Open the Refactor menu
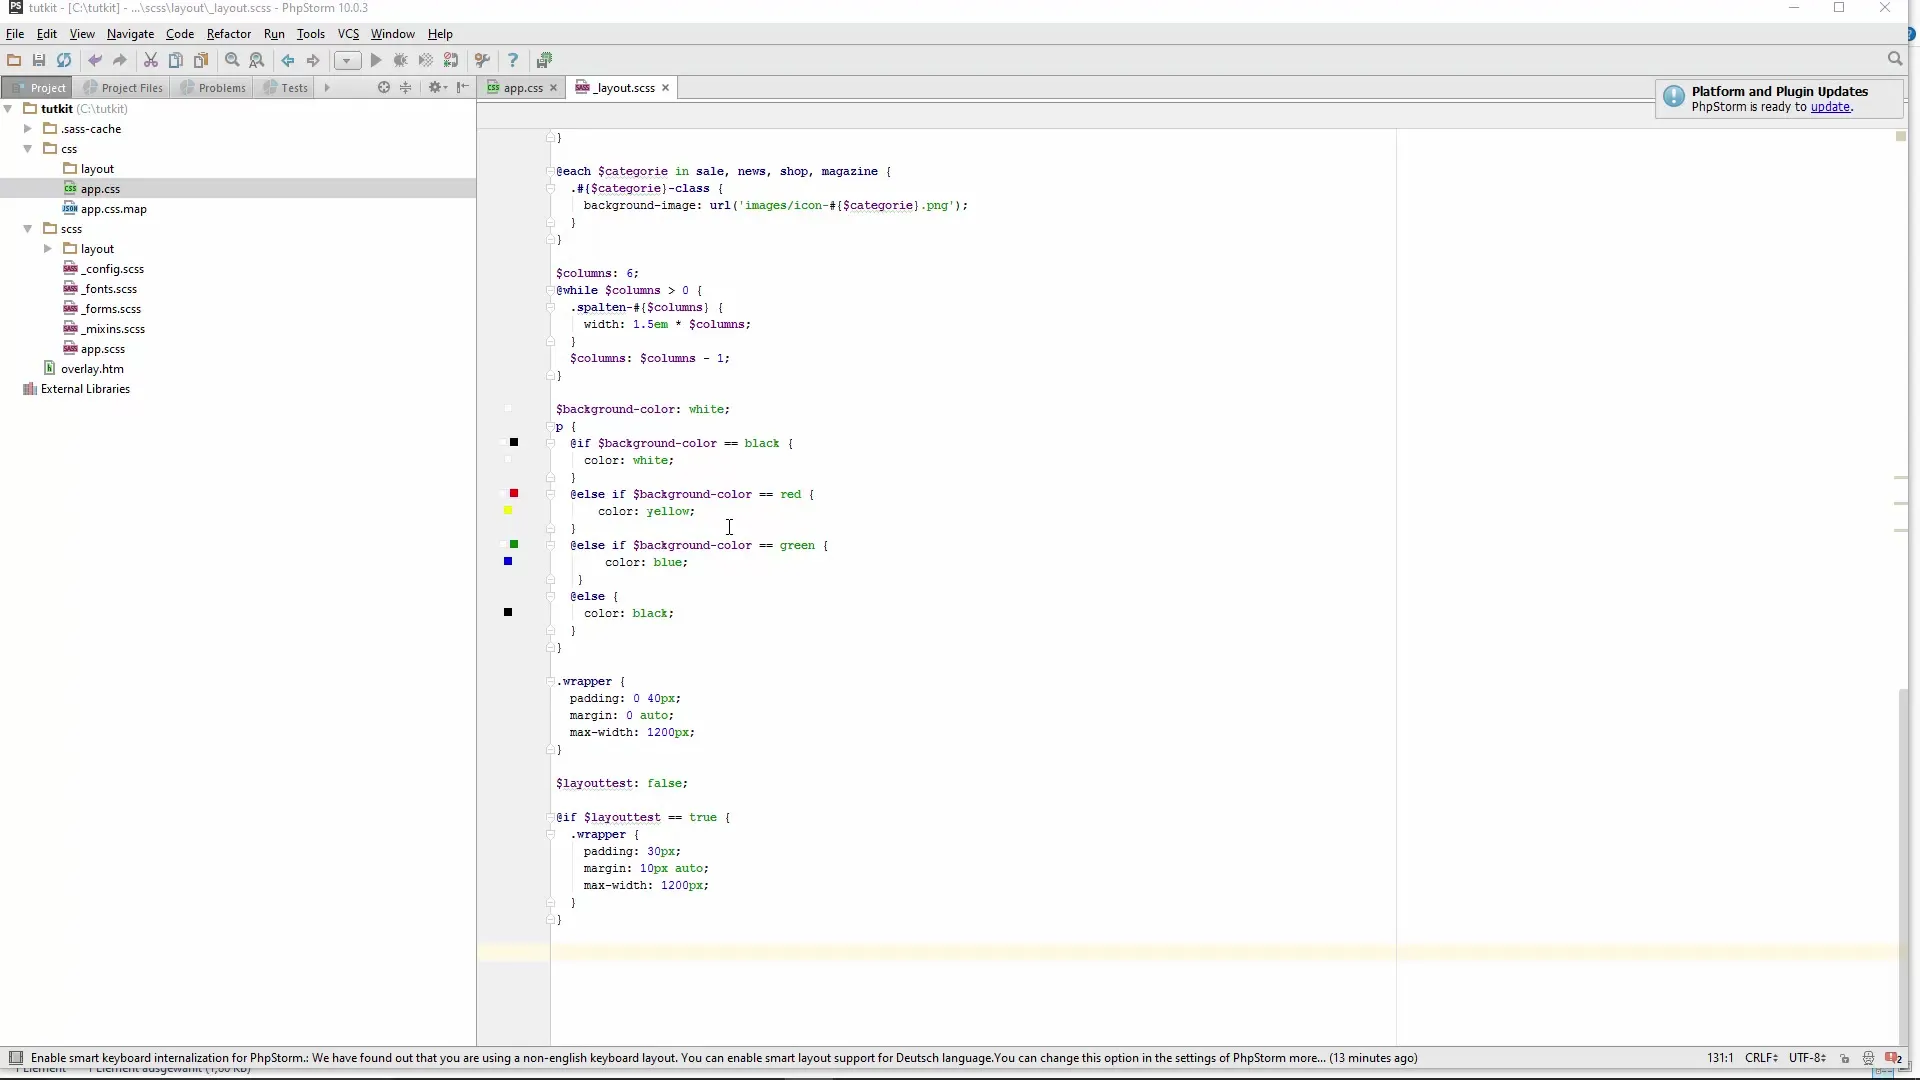1920x1080 pixels. tap(229, 34)
